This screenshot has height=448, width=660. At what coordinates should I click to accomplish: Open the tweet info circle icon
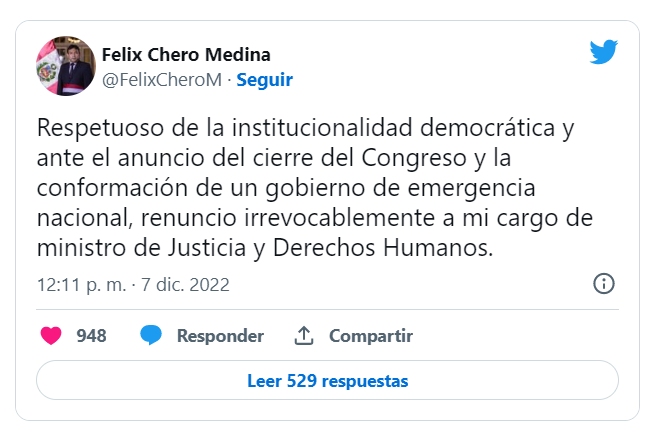click(x=604, y=284)
